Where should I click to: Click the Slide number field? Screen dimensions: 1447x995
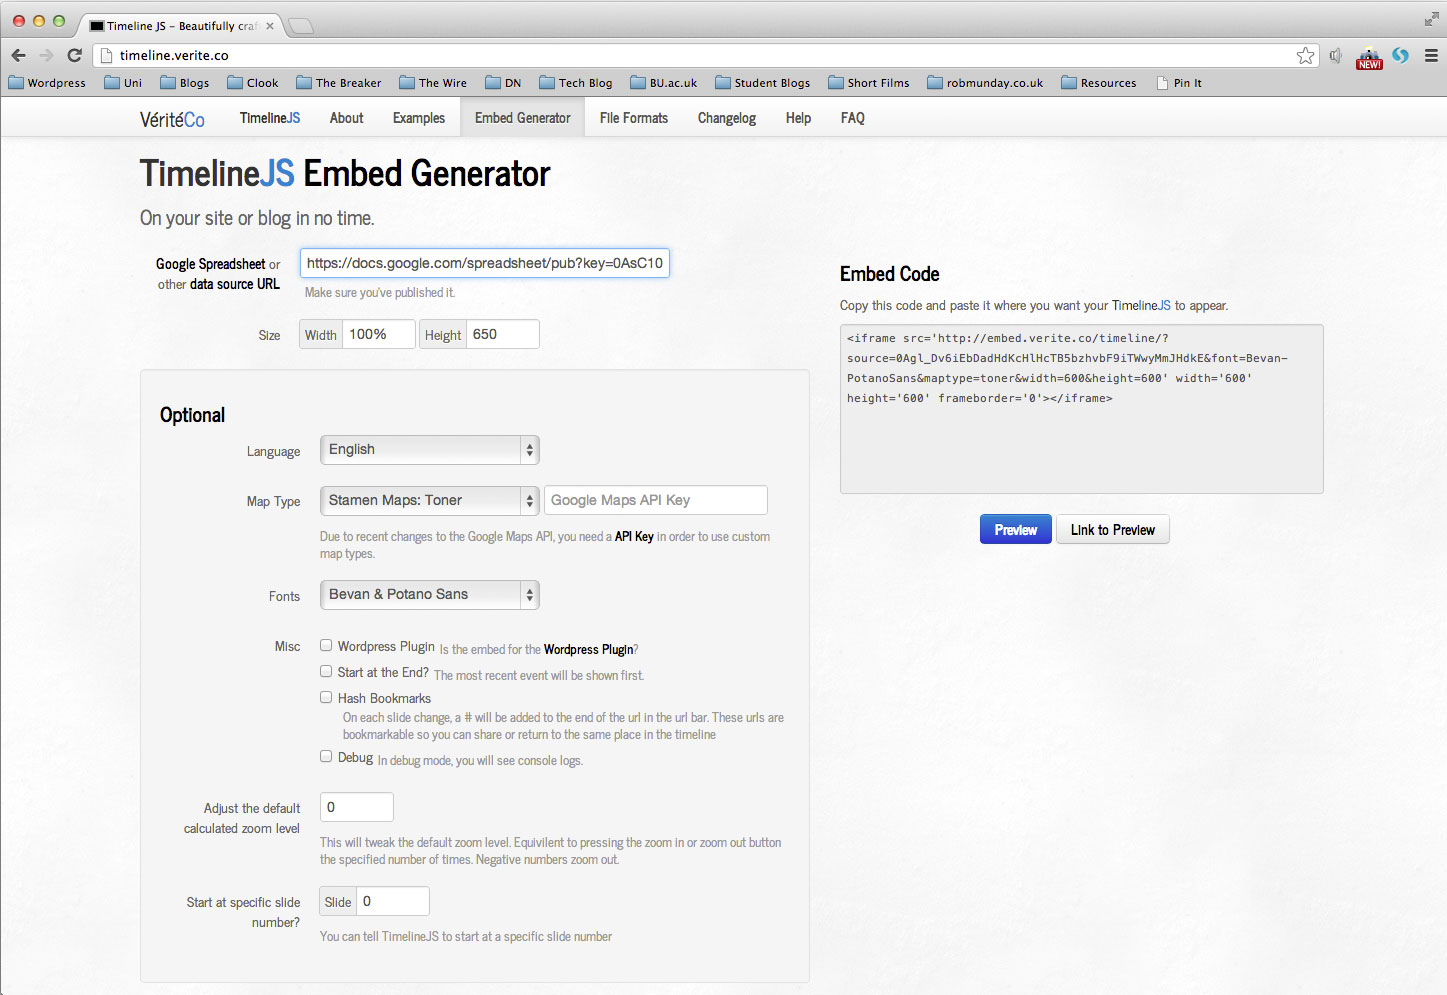(393, 901)
